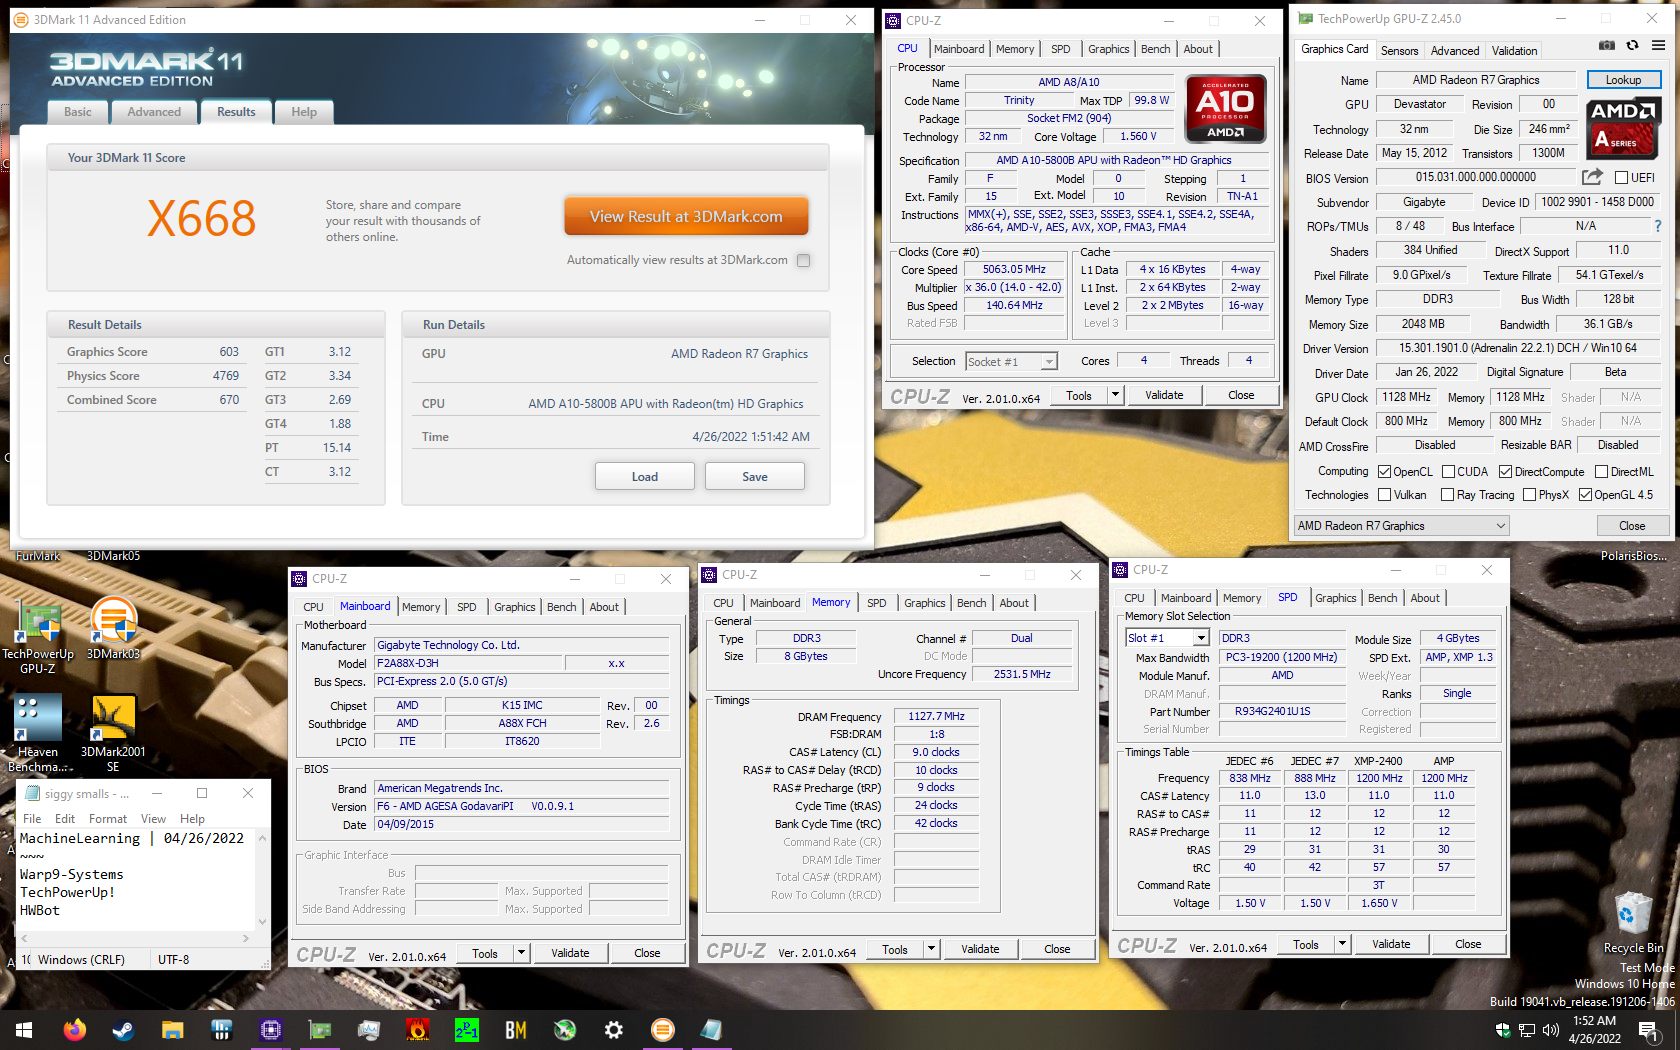Open File Explorer from the taskbar
The width and height of the screenshot is (1680, 1050).
click(x=172, y=1030)
